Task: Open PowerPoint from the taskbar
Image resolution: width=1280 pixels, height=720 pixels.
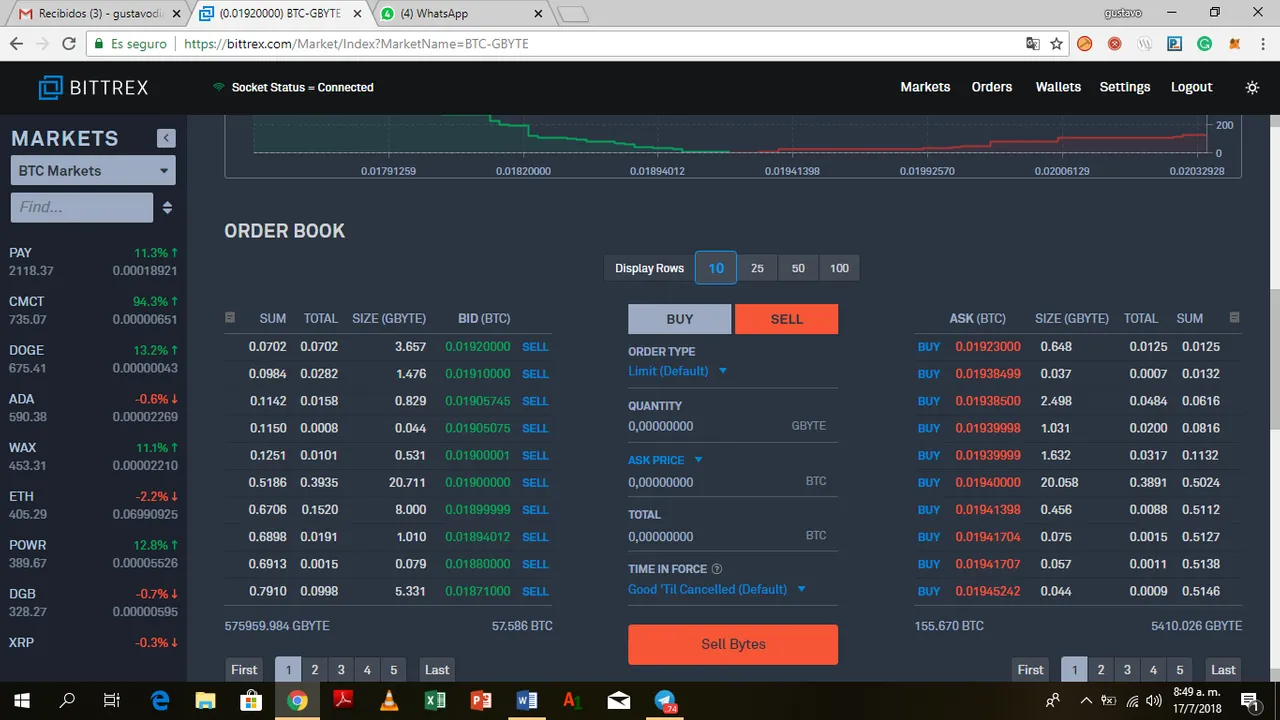Action: click(481, 700)
